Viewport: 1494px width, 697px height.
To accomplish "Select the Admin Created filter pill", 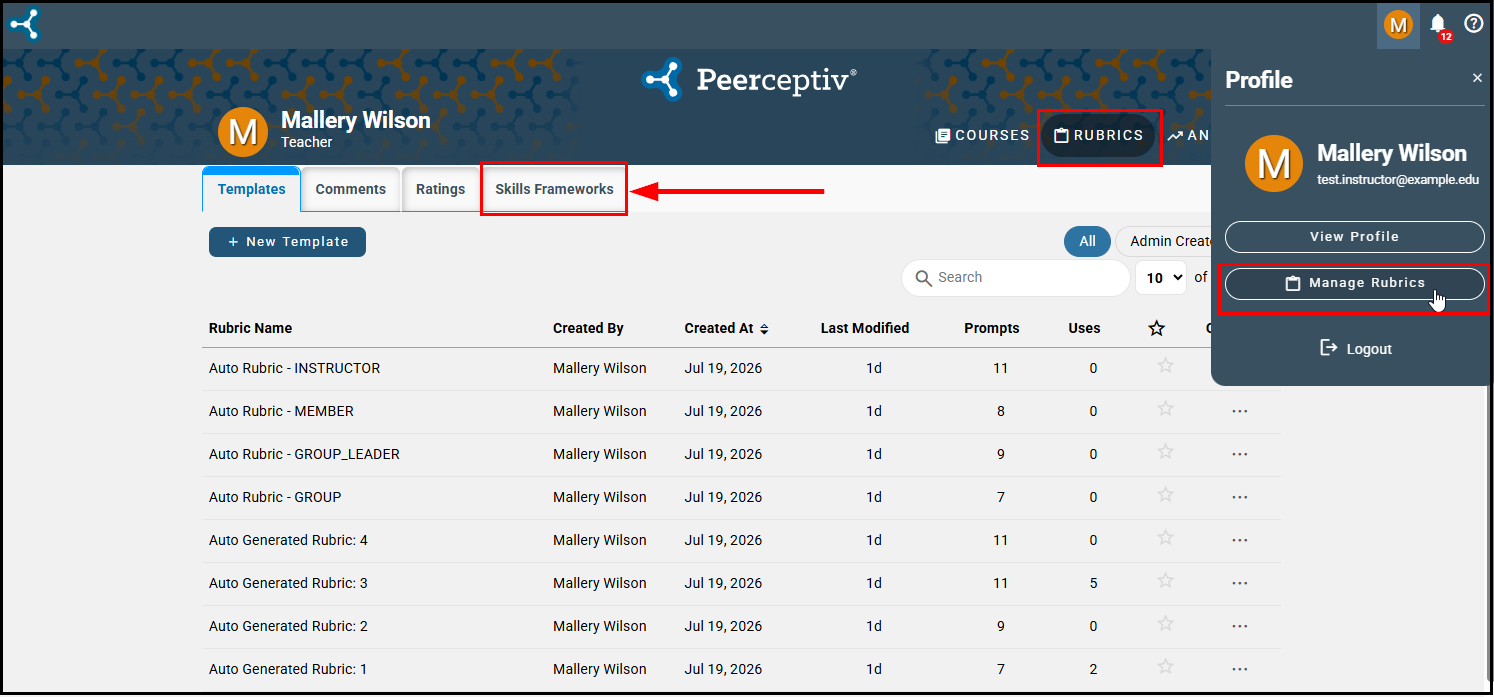I will coord(1163,241).
